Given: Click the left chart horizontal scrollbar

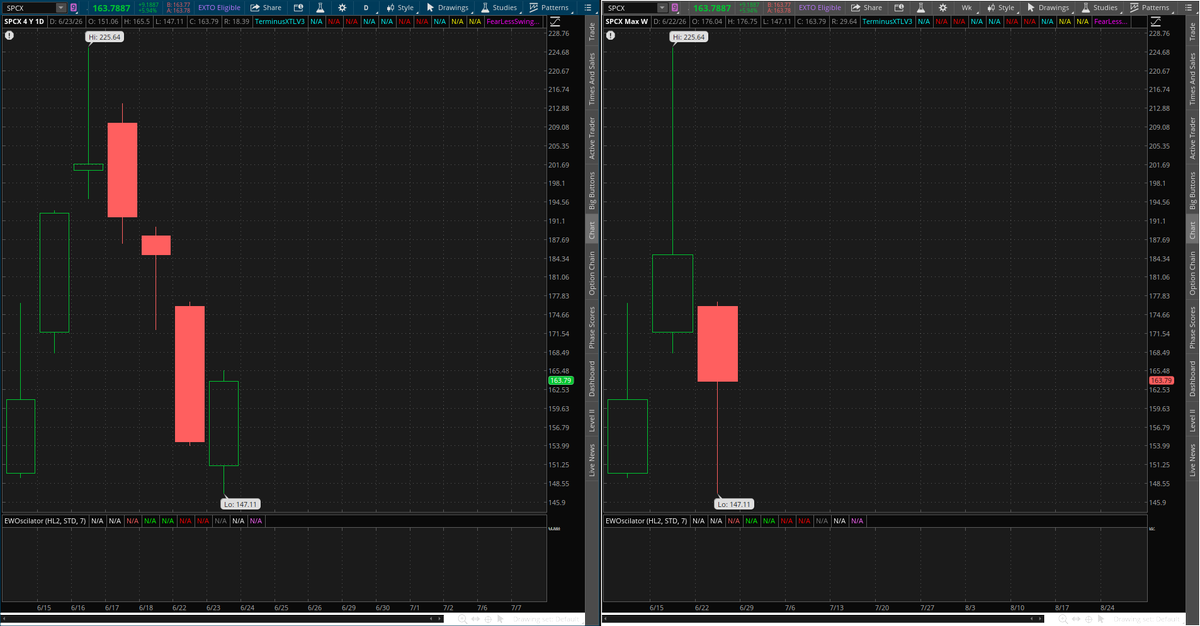Looking at the screenshot, I should [x=222, y=619].
